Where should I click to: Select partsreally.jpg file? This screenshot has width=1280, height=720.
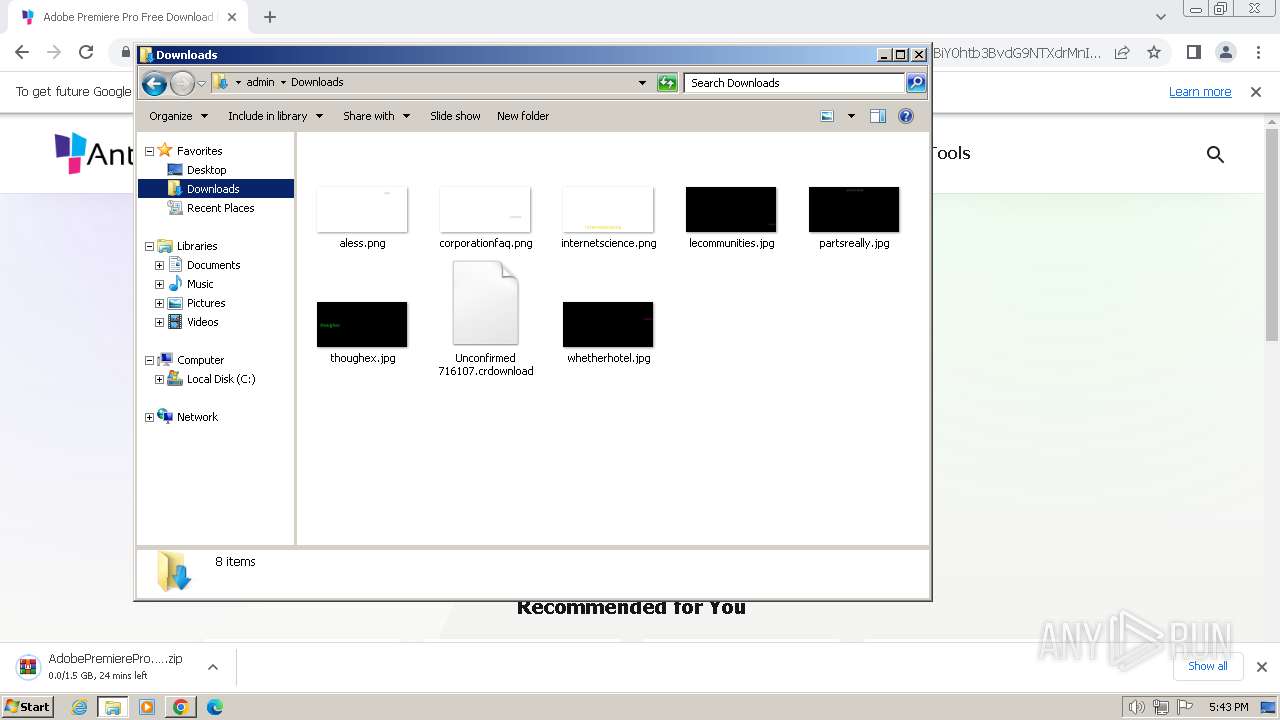click(854, 218)
